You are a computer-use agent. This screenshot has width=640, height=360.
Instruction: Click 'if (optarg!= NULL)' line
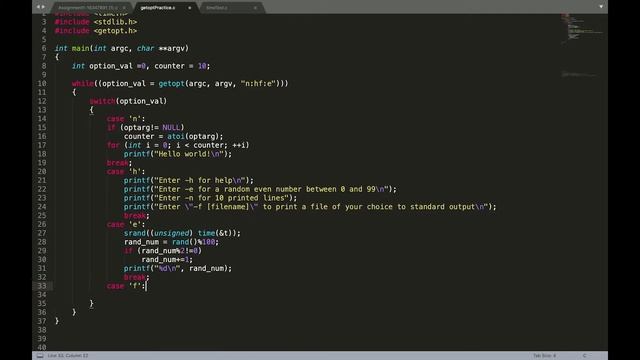(145, 127)
